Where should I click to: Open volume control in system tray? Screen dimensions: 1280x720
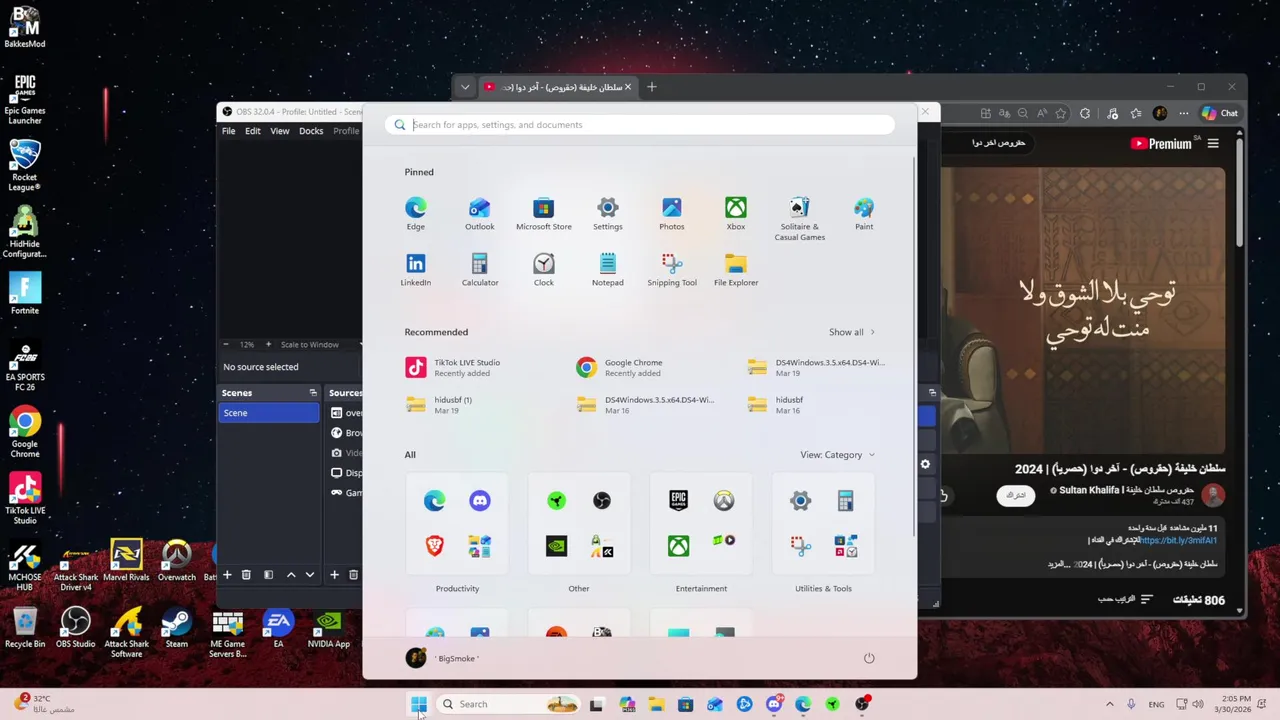click(1198, 704)
